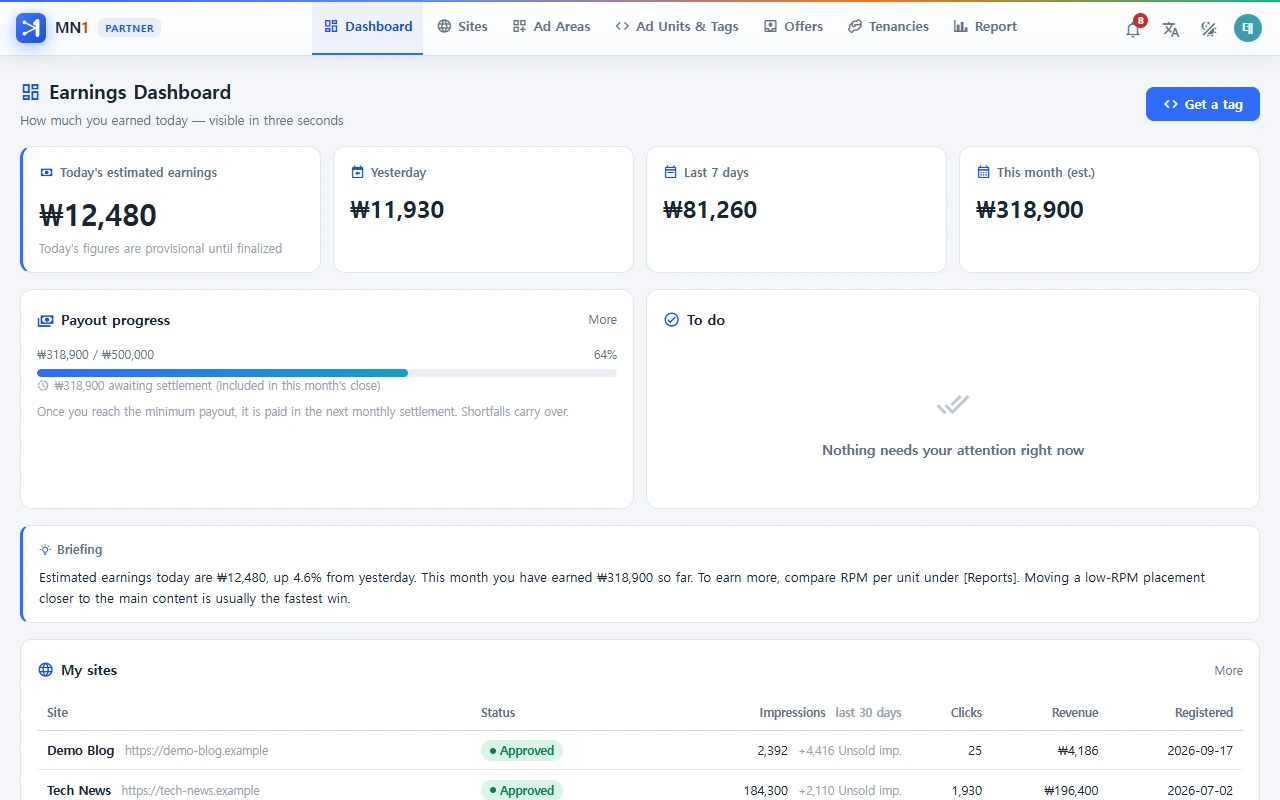Click the PARTNER badge

pos(129,28)
